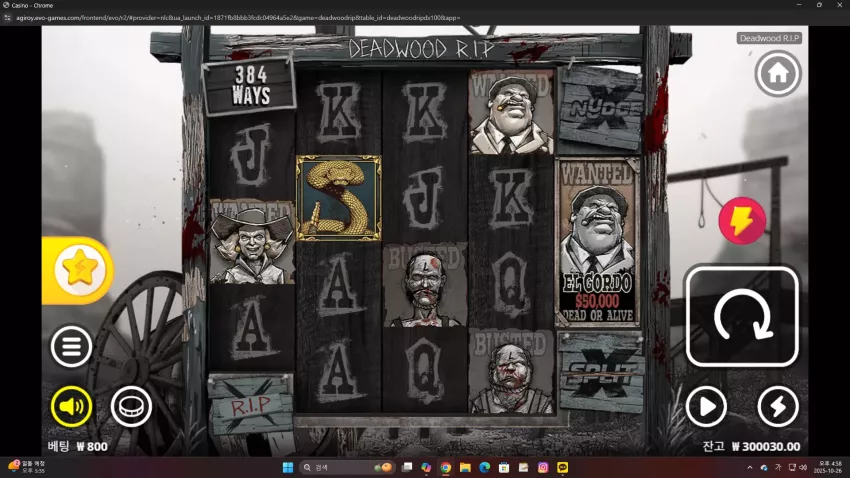Open KakaoTalk from the taskbar

[563, 467]
